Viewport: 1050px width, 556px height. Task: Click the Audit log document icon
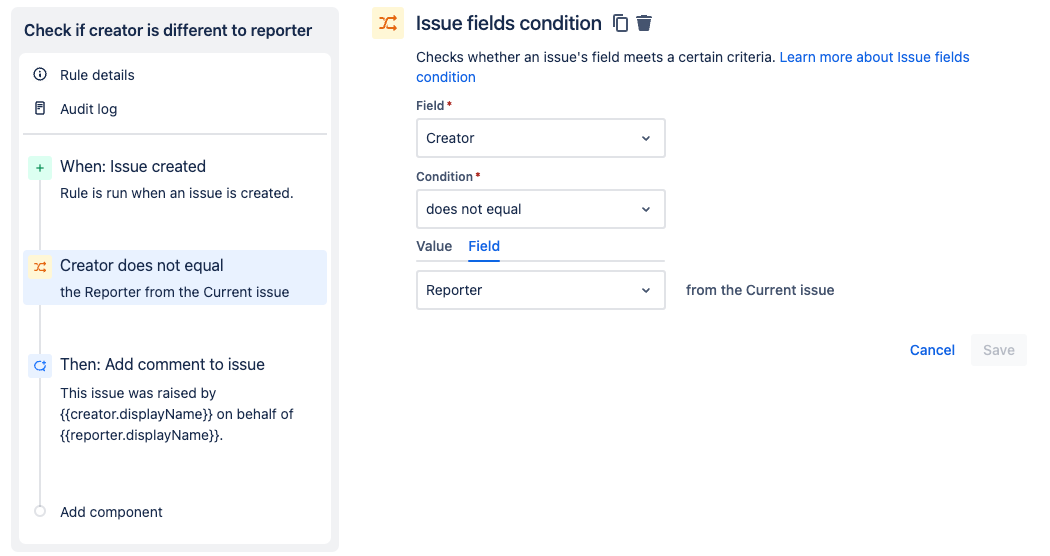tap(40, 108)
